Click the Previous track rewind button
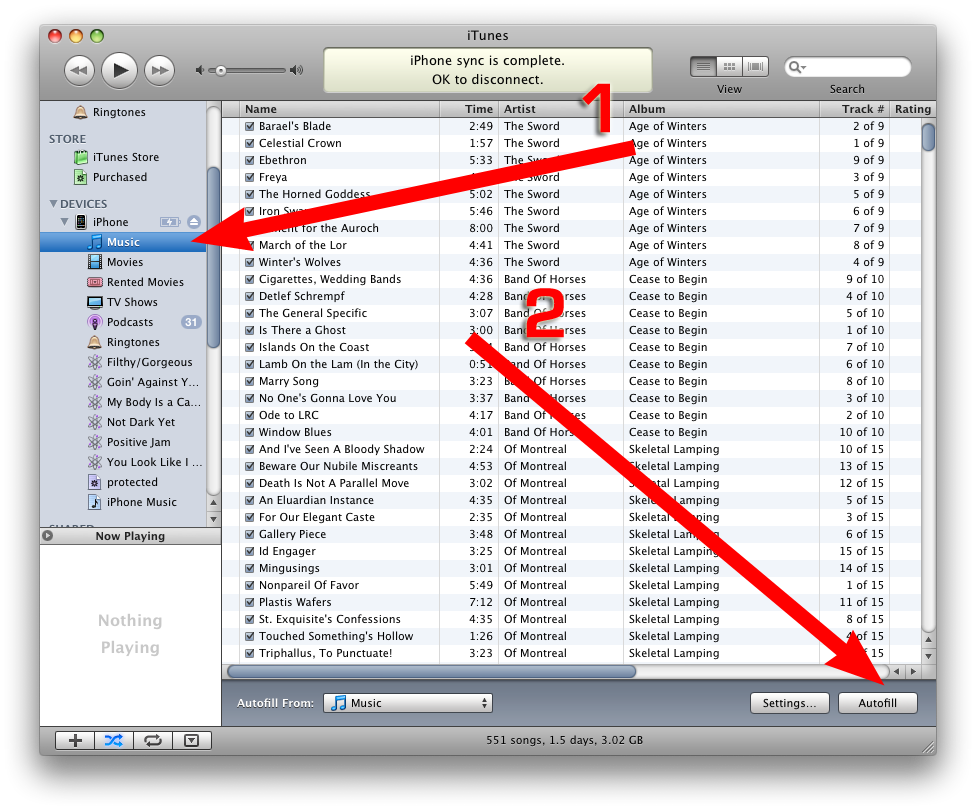976x810 pixels. point(80,70)
